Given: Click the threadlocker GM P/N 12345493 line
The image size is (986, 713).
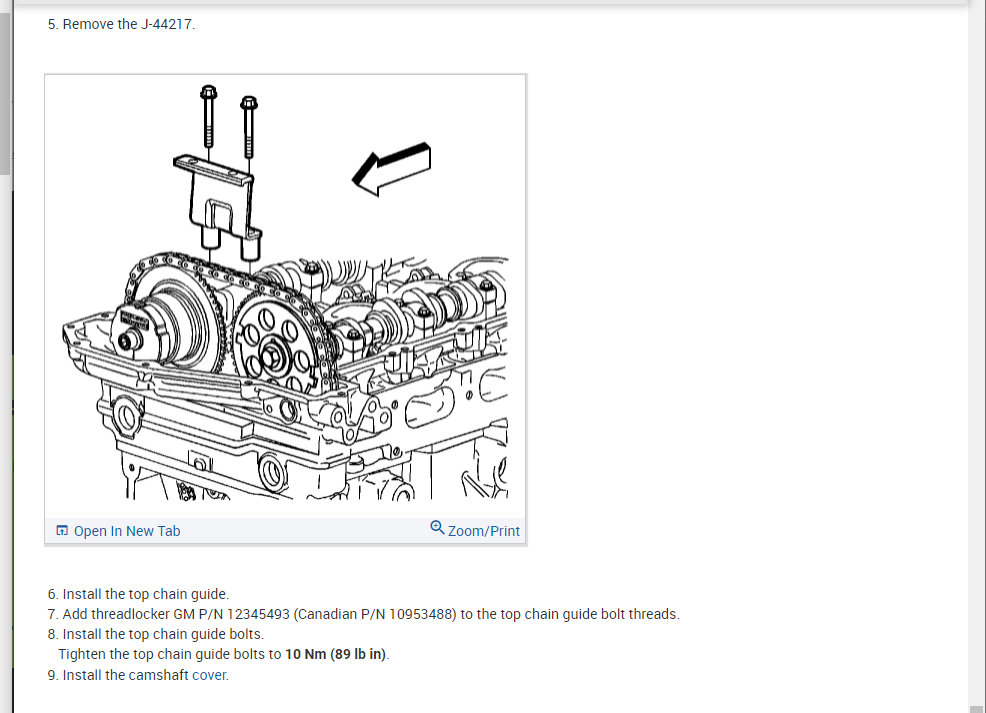Looking at the screenshot, I should pos(363,614).
